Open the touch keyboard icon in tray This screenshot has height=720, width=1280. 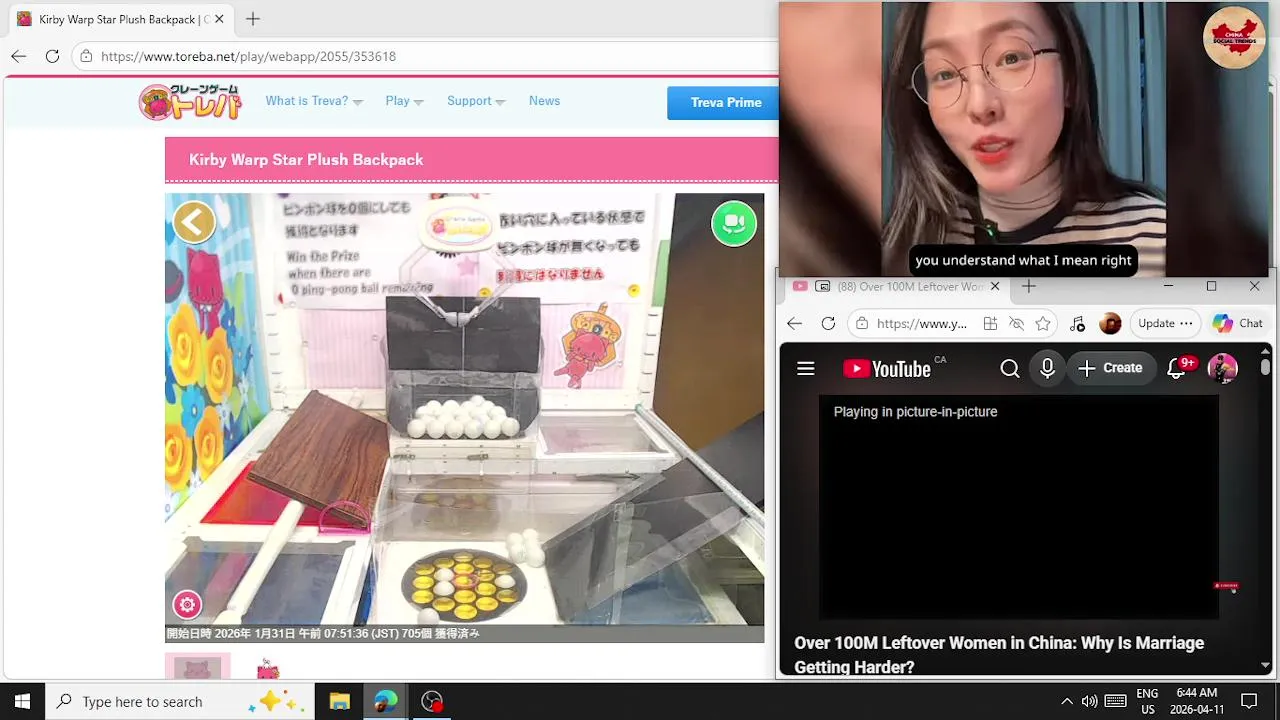tap(1116, 701)
